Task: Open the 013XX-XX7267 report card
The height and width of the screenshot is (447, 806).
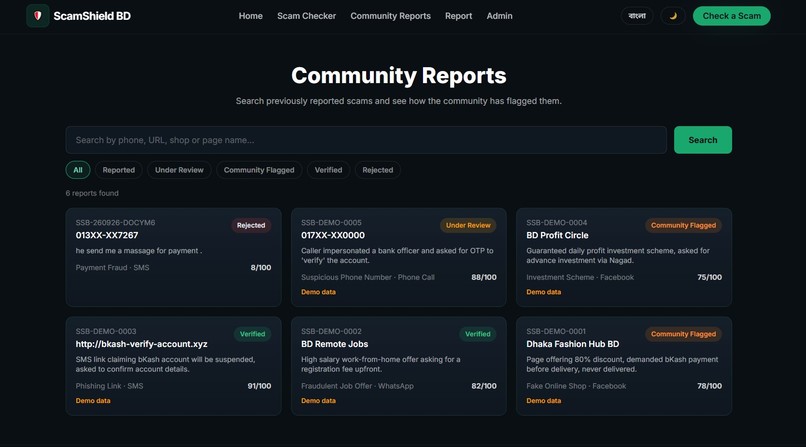Action: pos(173,257)
